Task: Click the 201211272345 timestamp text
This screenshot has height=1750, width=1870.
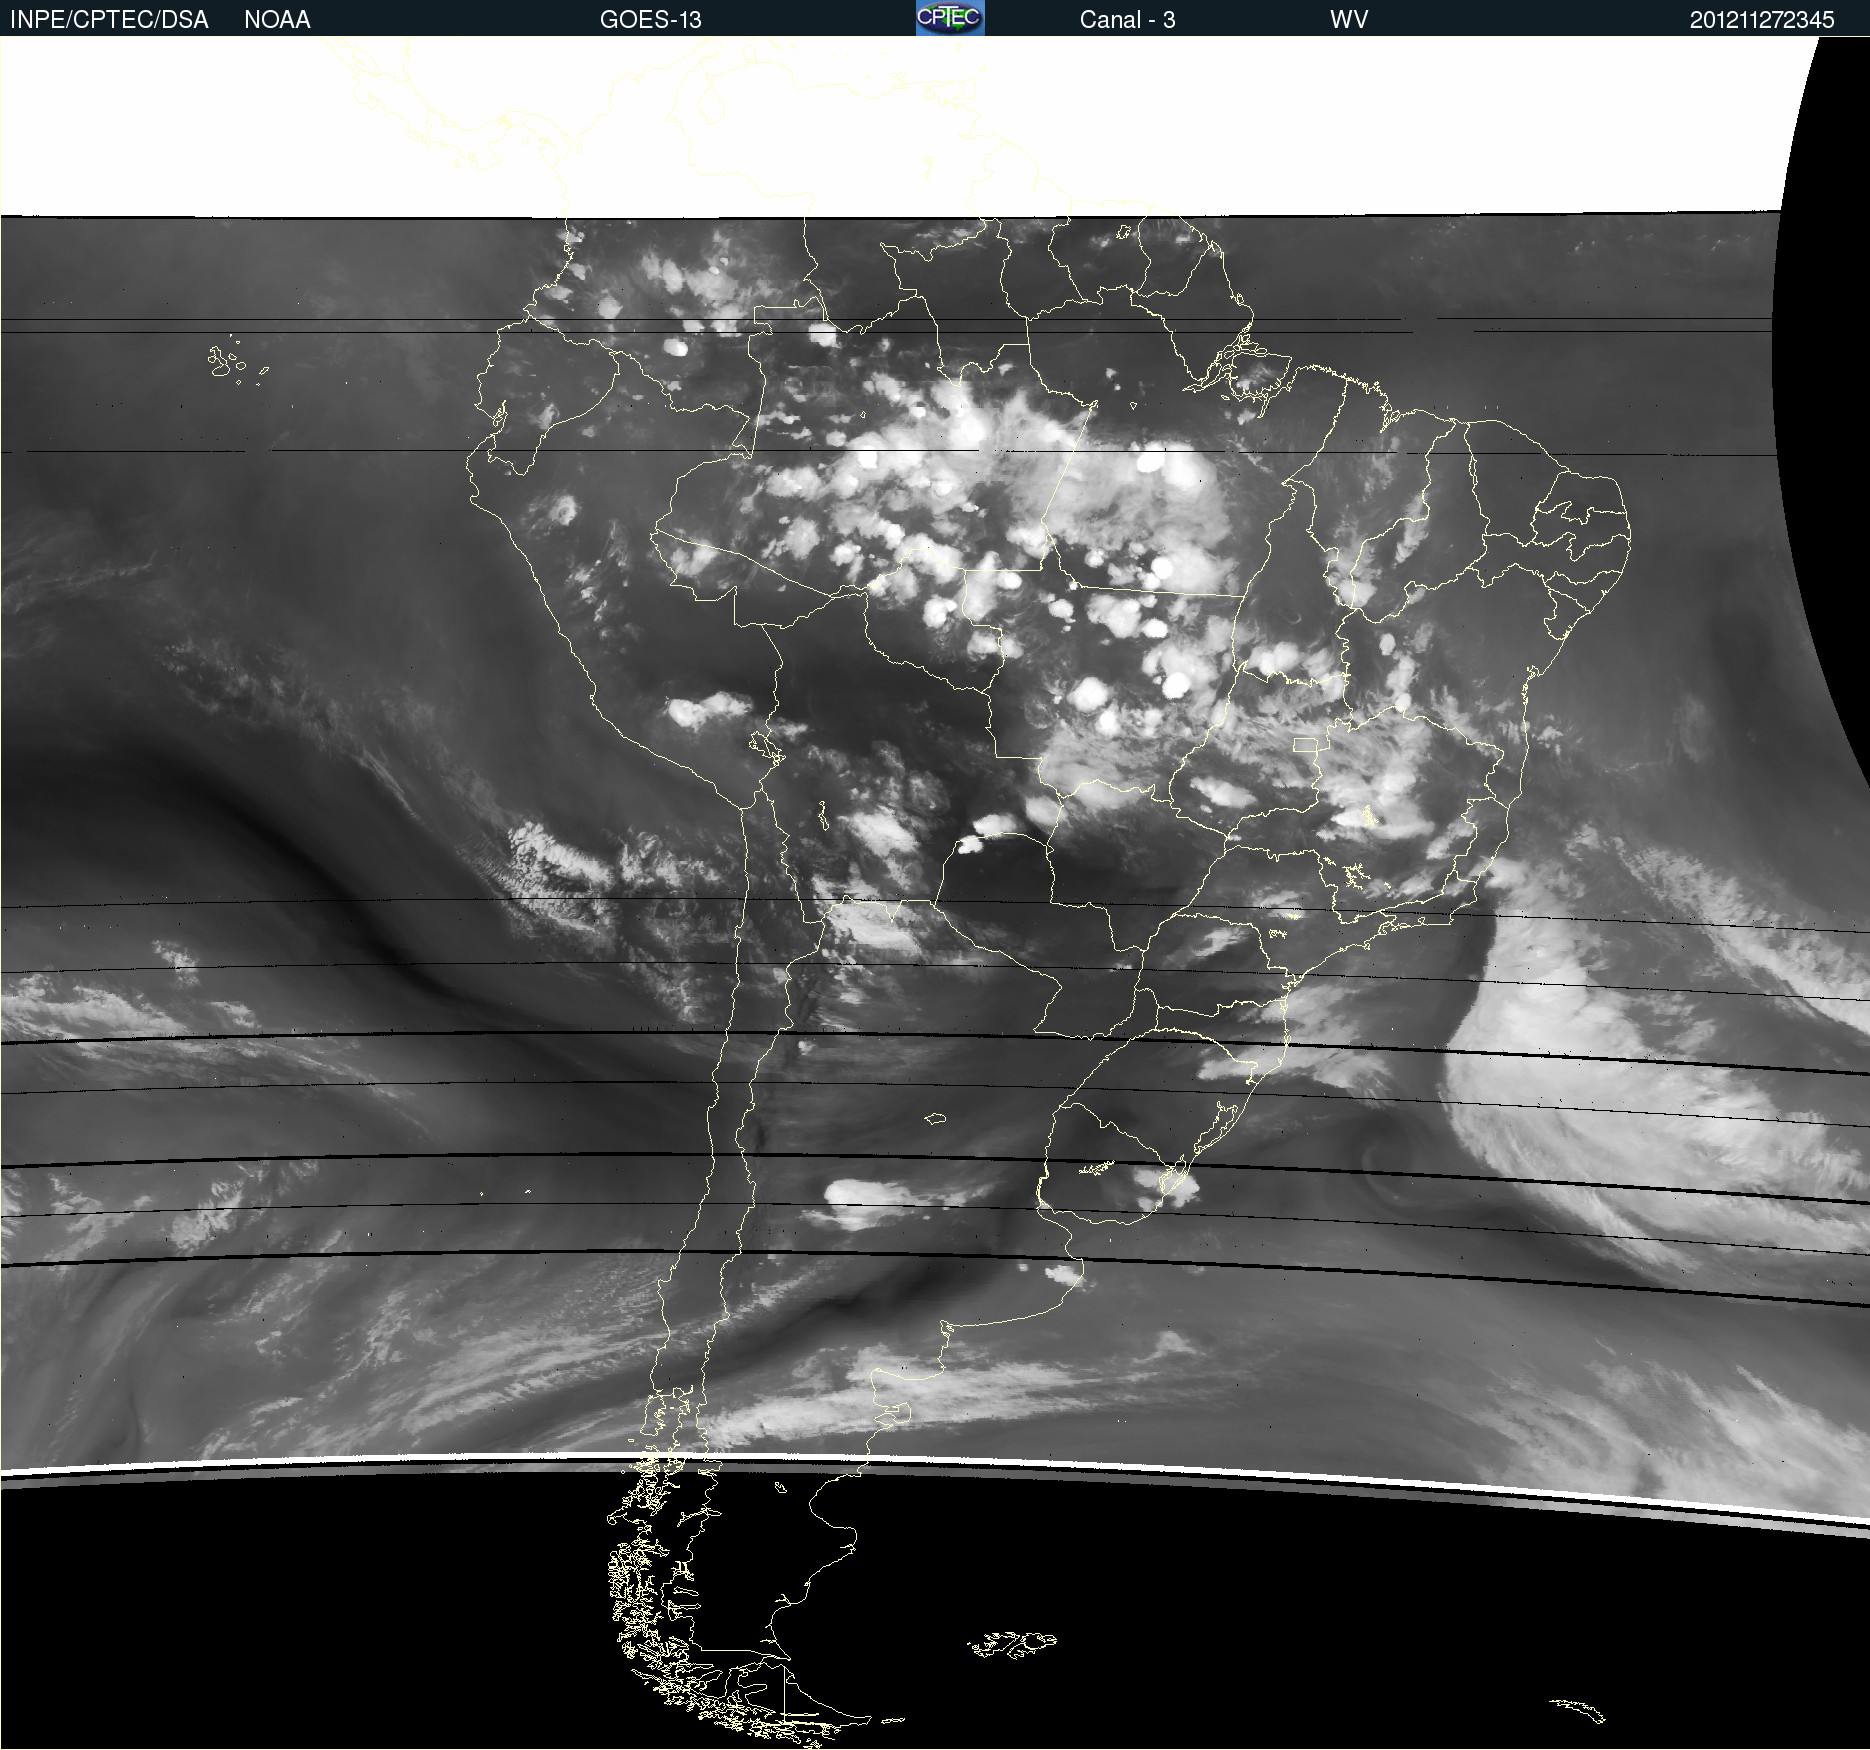Action: click(1761, 19)
